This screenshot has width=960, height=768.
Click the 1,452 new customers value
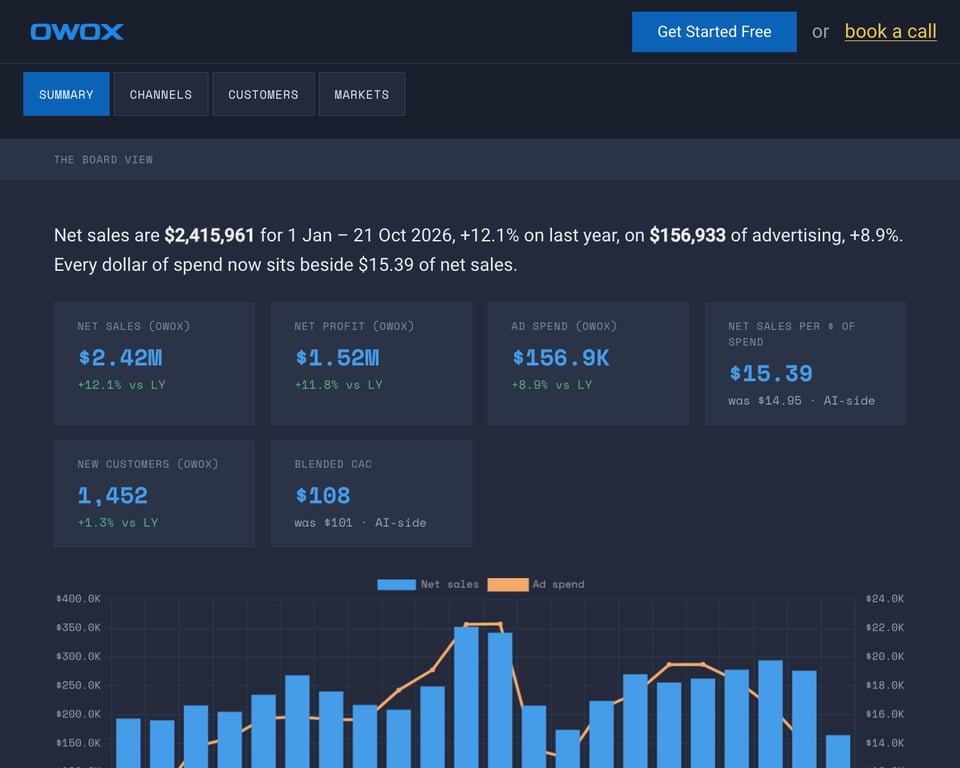click(113, 496)
